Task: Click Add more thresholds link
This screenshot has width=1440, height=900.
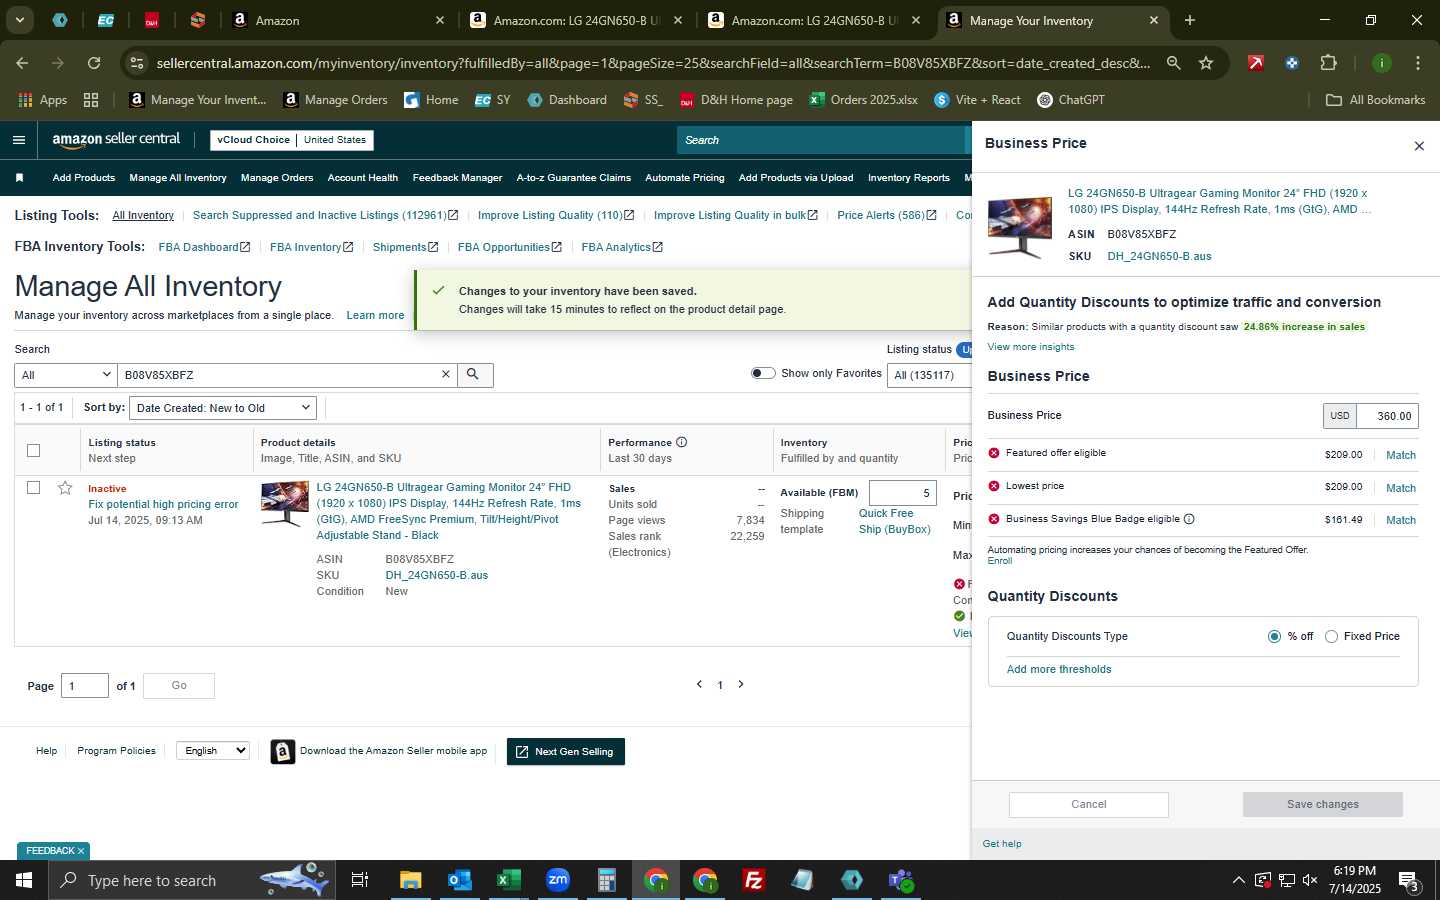Action: (1059, 669)
